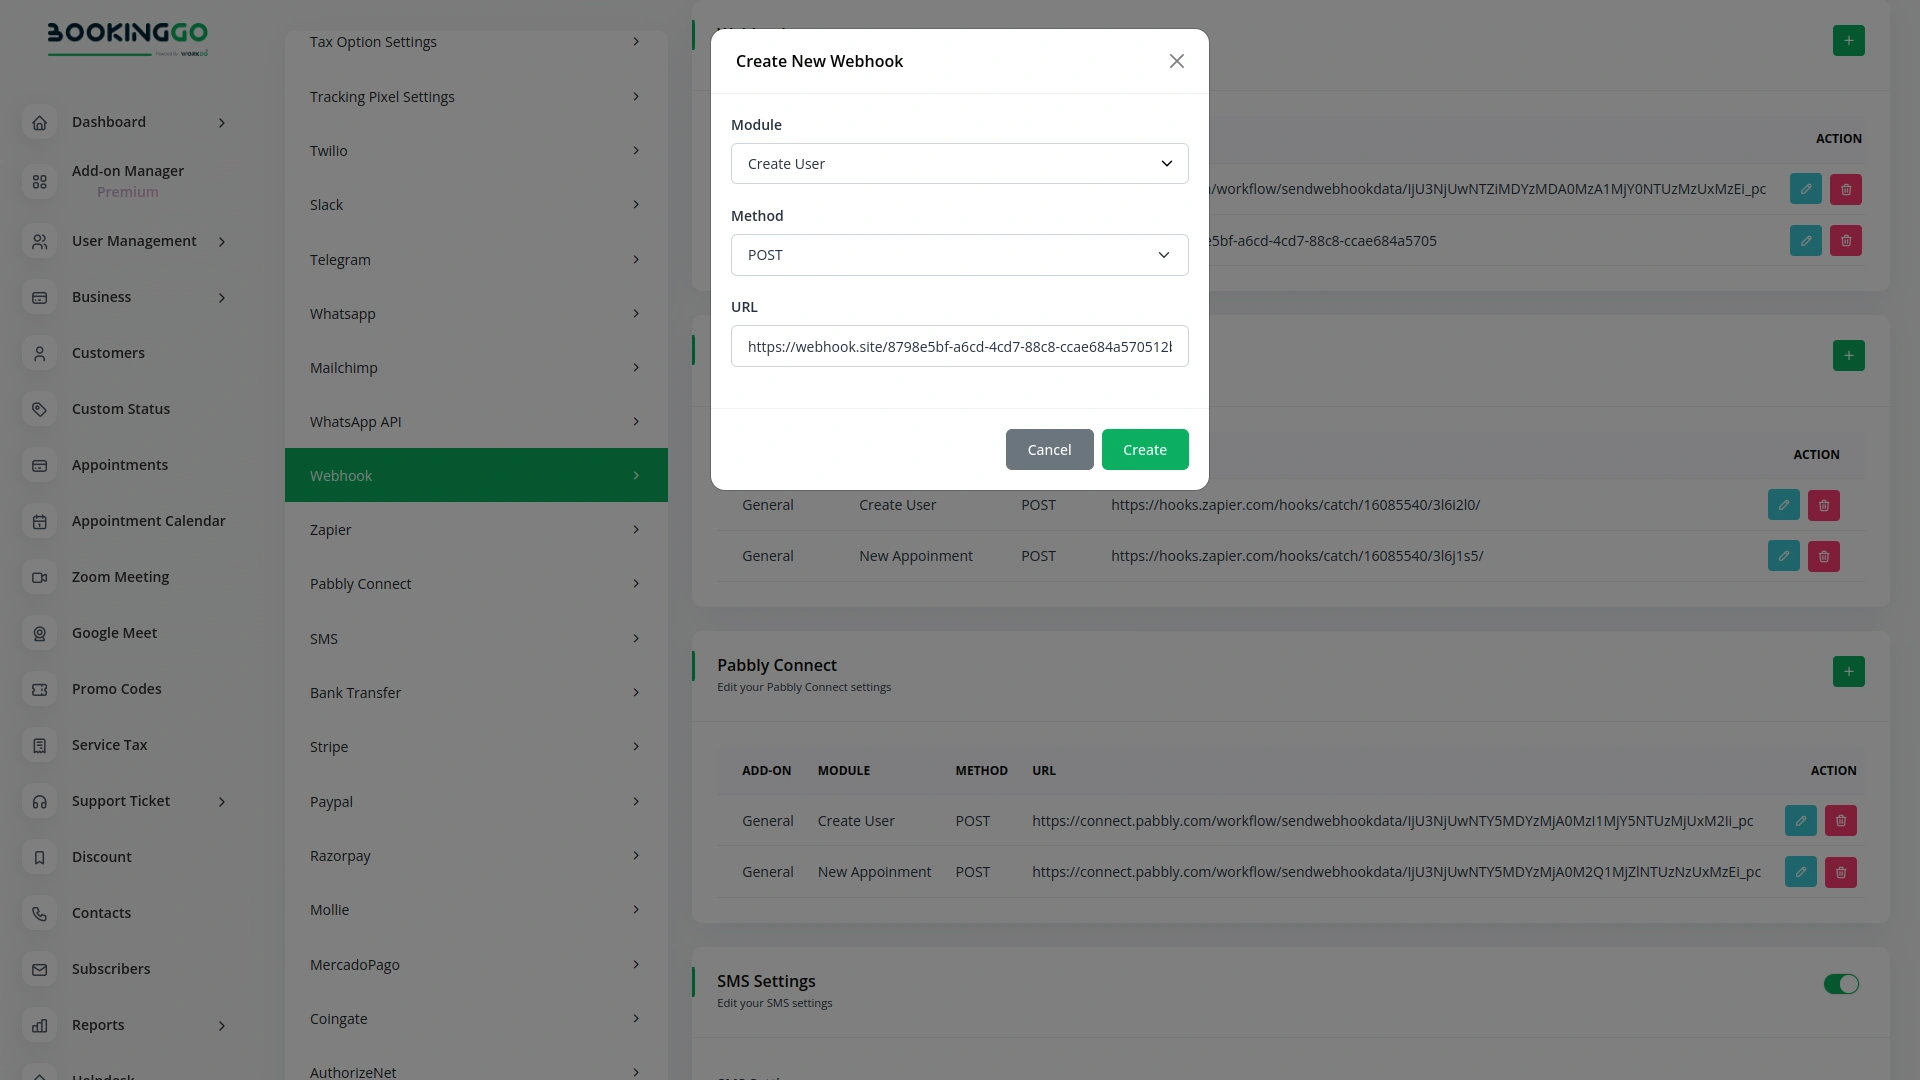Open the Method dropdown
This screenshot has width=1920, height=1080.
tap(959, 255)
